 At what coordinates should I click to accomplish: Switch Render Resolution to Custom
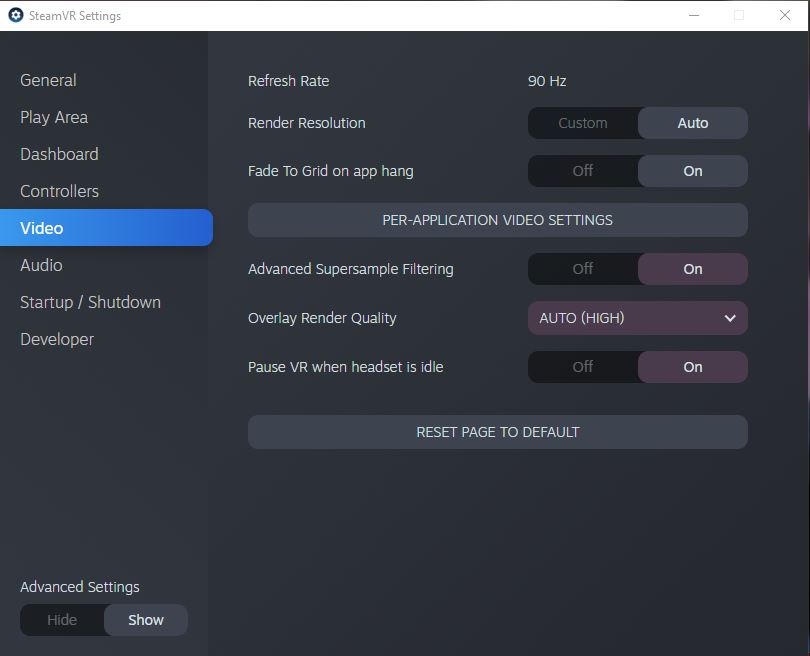tap(583, 123)
